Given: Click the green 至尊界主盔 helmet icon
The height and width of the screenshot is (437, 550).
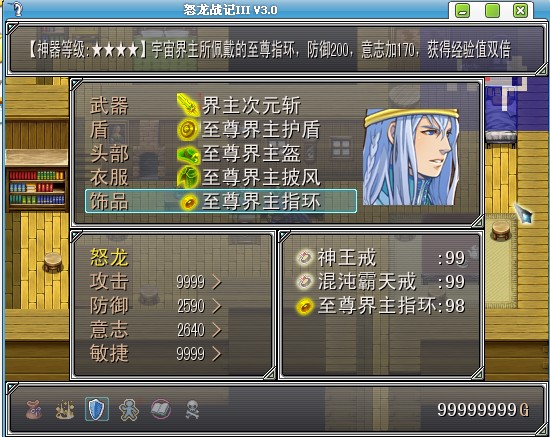Looking at the screenshot, I should tap(188, 154).
